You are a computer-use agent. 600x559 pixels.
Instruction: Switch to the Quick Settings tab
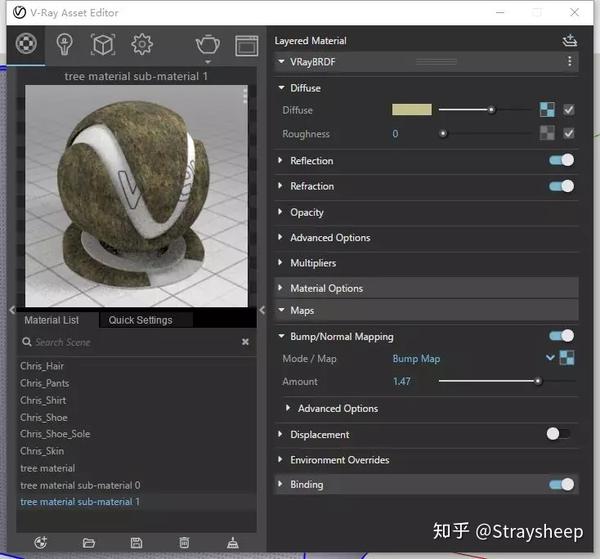click(140, 320)
